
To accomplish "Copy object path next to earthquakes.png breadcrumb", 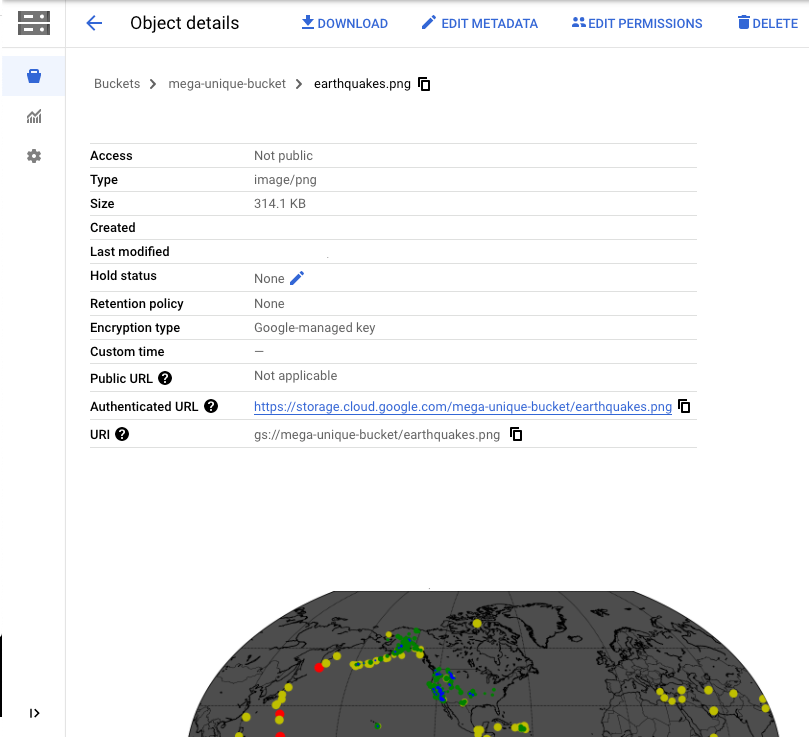I will click(424, 84).
